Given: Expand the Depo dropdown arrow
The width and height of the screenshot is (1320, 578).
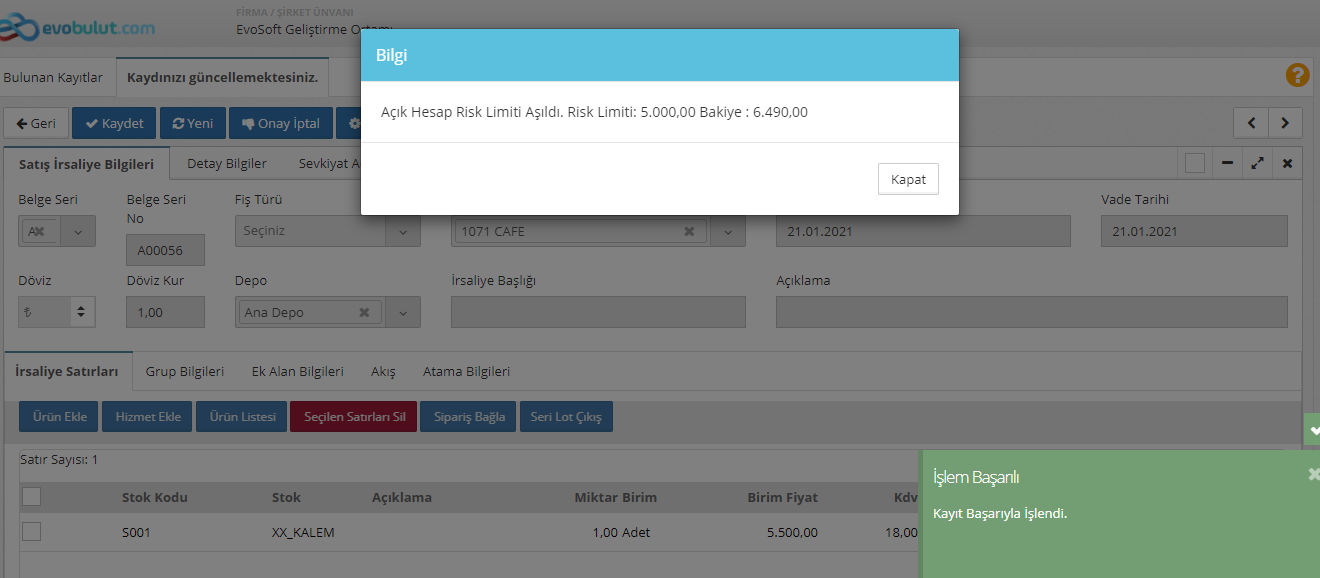Looking at the screenshot, I should pos(403,313).
